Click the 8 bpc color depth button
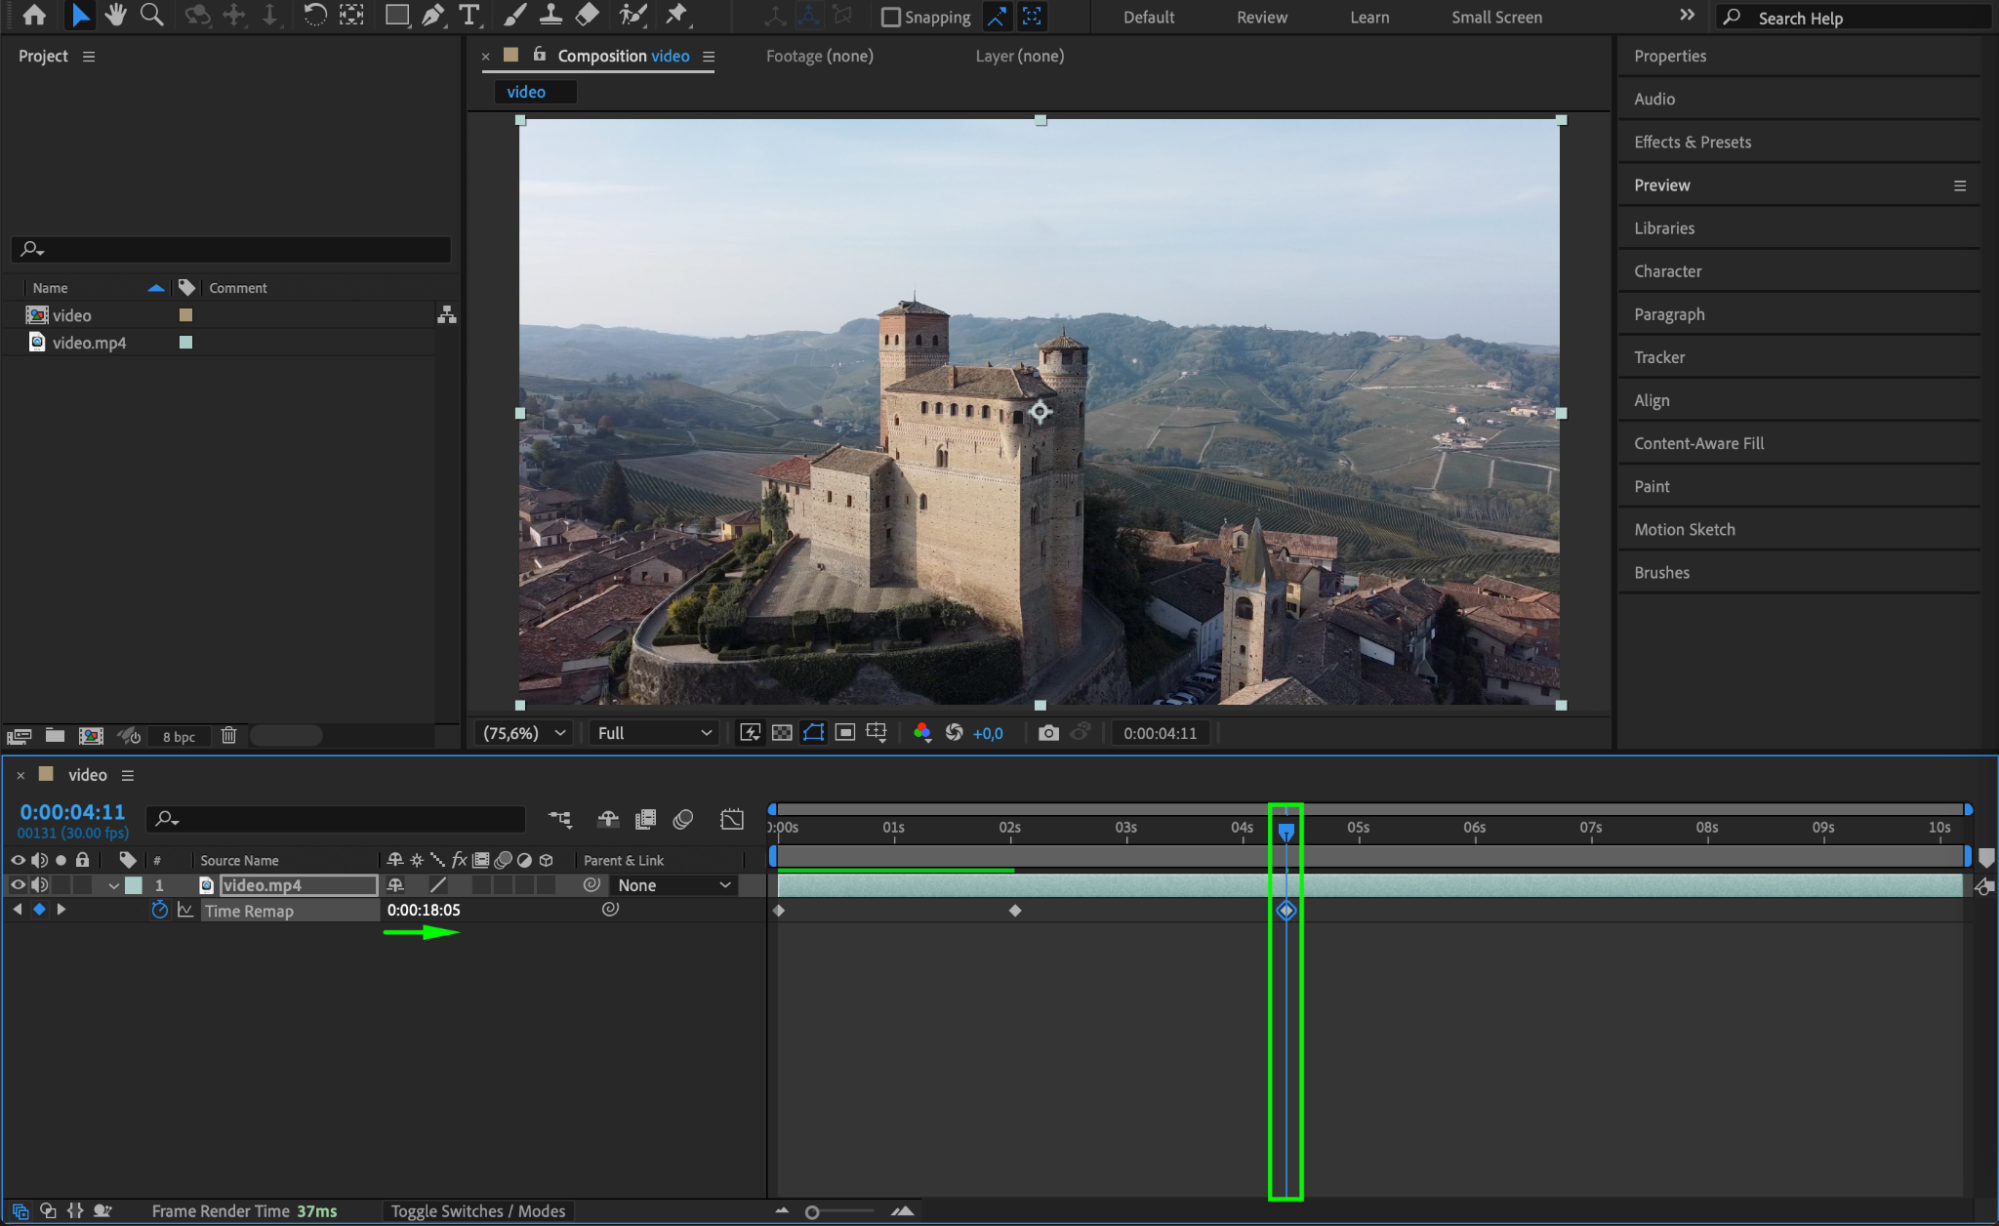 179,737
